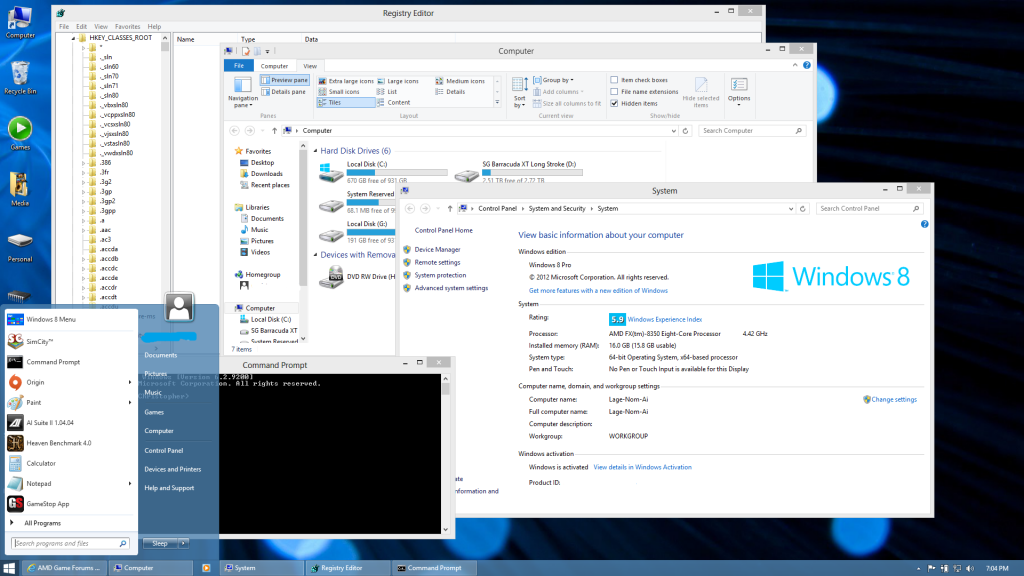The image size is (1024, 576).
Task: Click the Navigation pane button in ribbon
Action: (x=242, y=91)
